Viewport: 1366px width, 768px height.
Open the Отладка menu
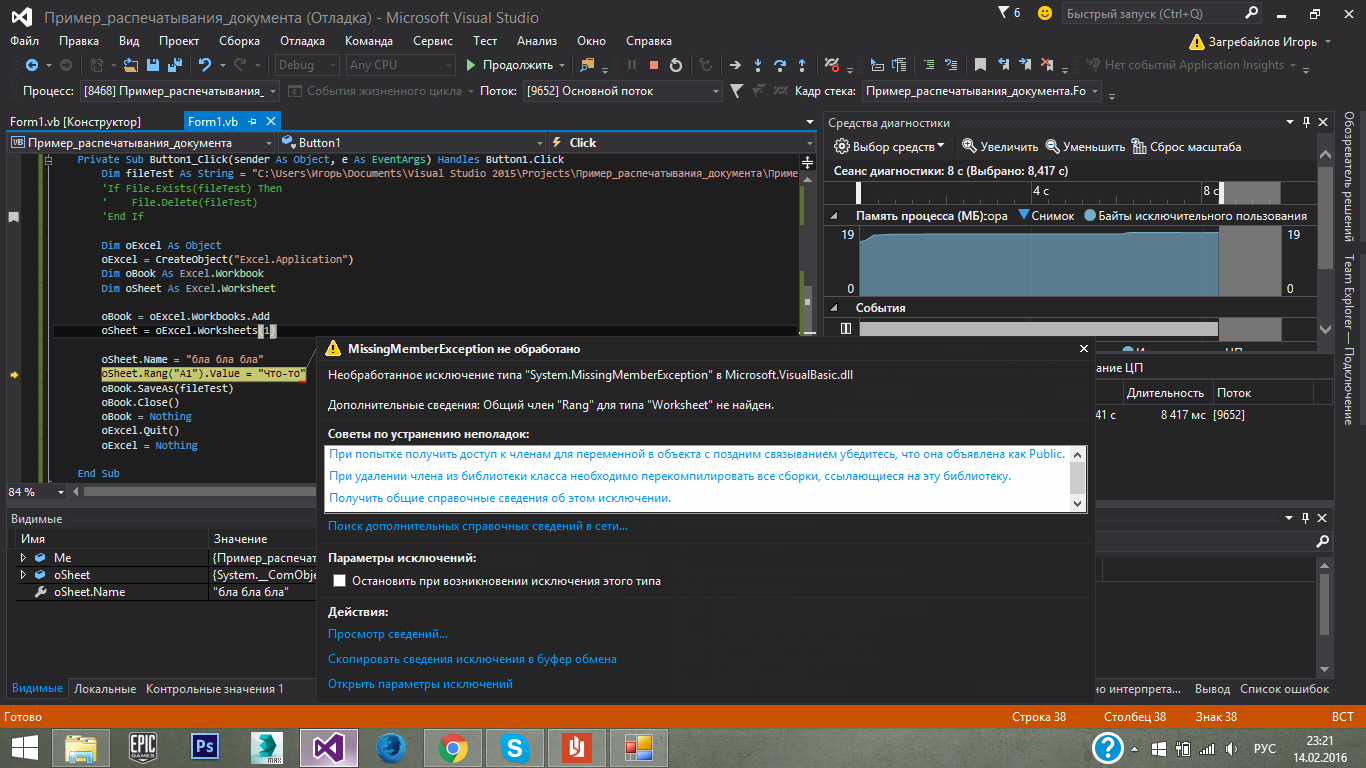[302, 41]
